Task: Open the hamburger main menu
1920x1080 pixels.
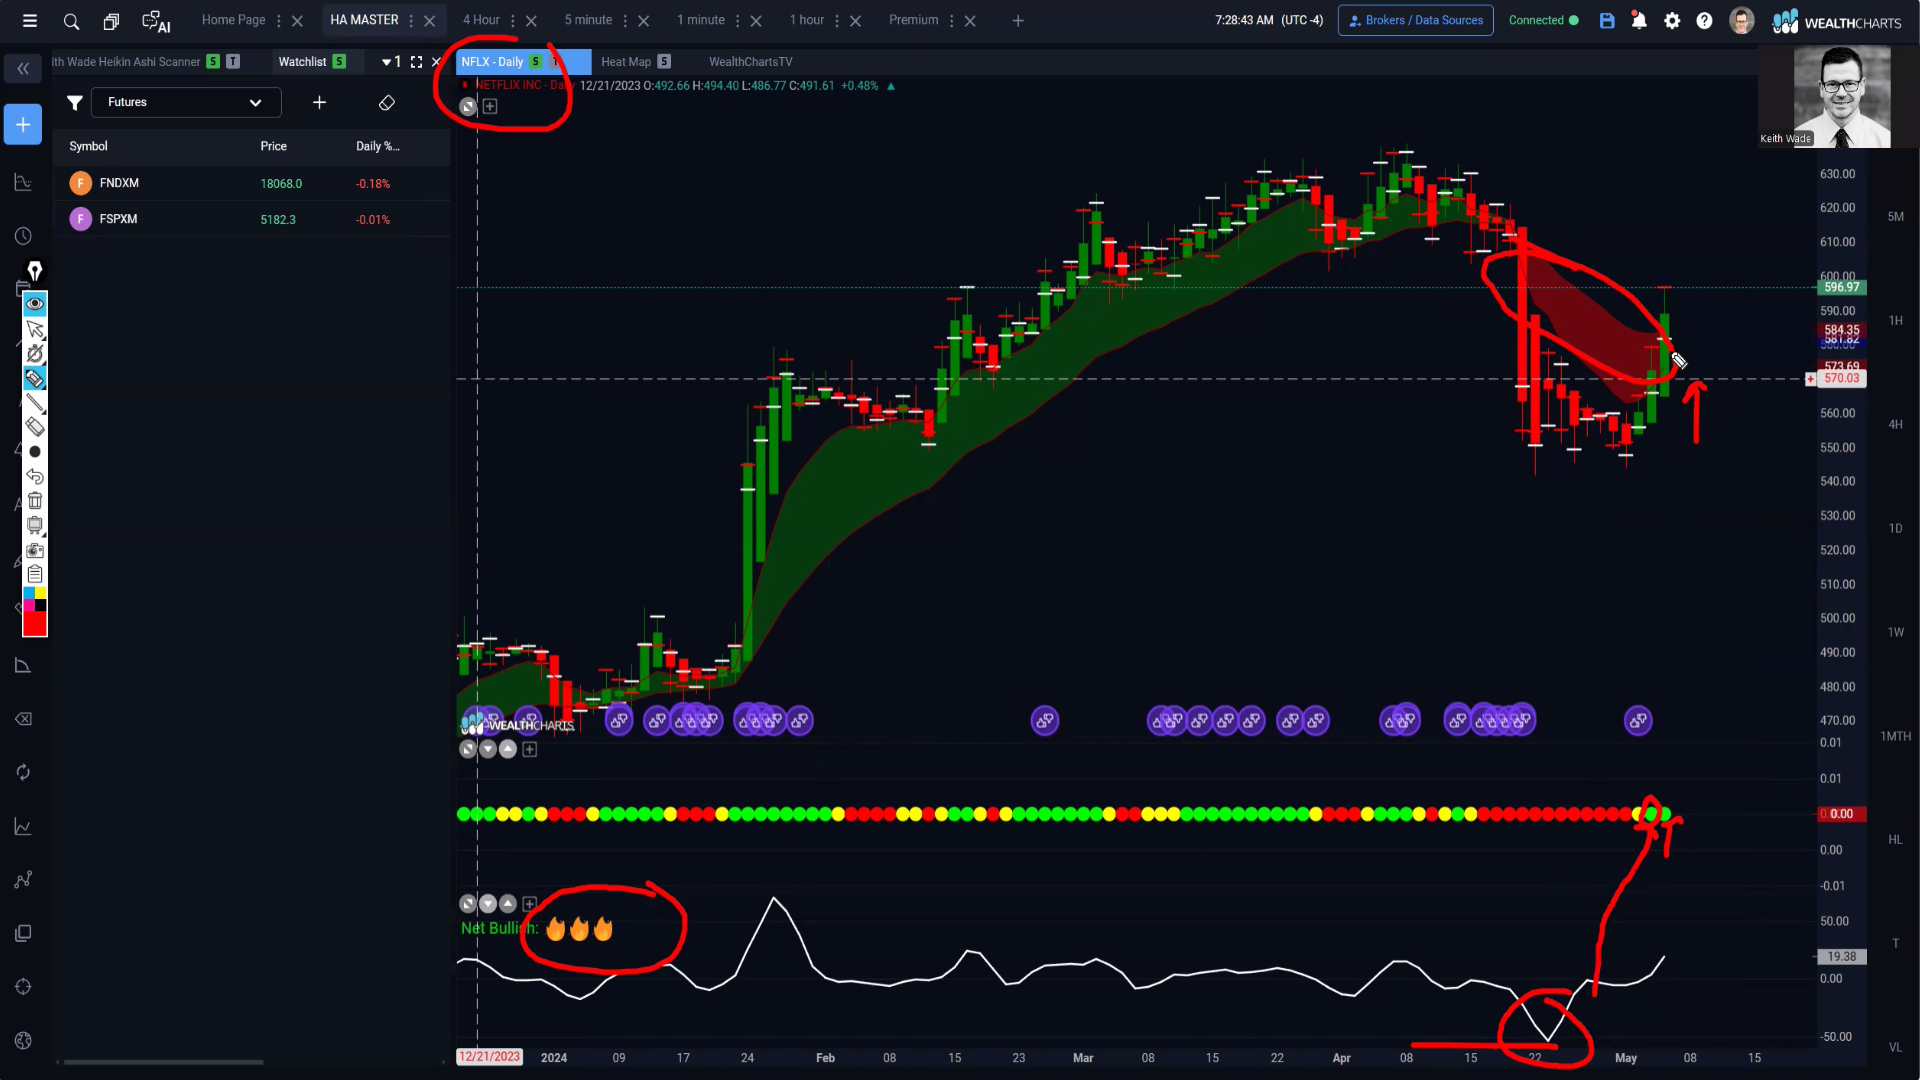Action: (30, 20)
